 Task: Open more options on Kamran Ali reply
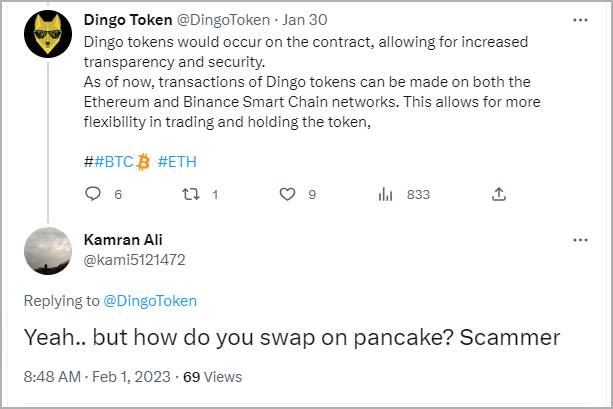(580, 240)
